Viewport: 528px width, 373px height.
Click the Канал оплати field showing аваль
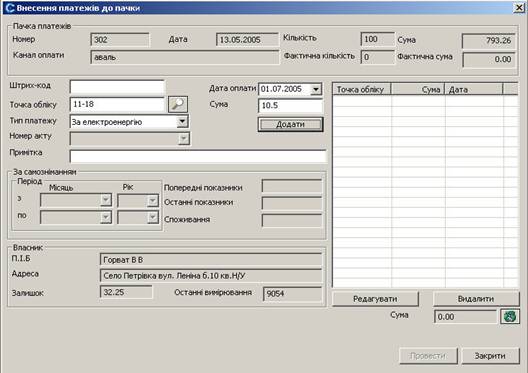pyautogui.click(x=185, y=57)
